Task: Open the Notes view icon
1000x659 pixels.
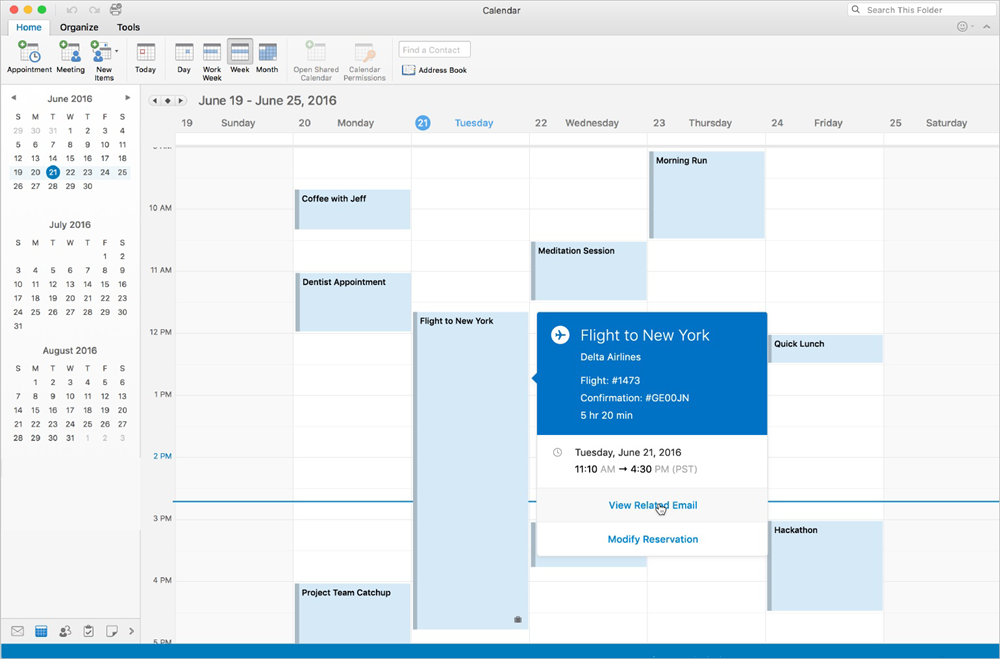Action: pos(112,631)
